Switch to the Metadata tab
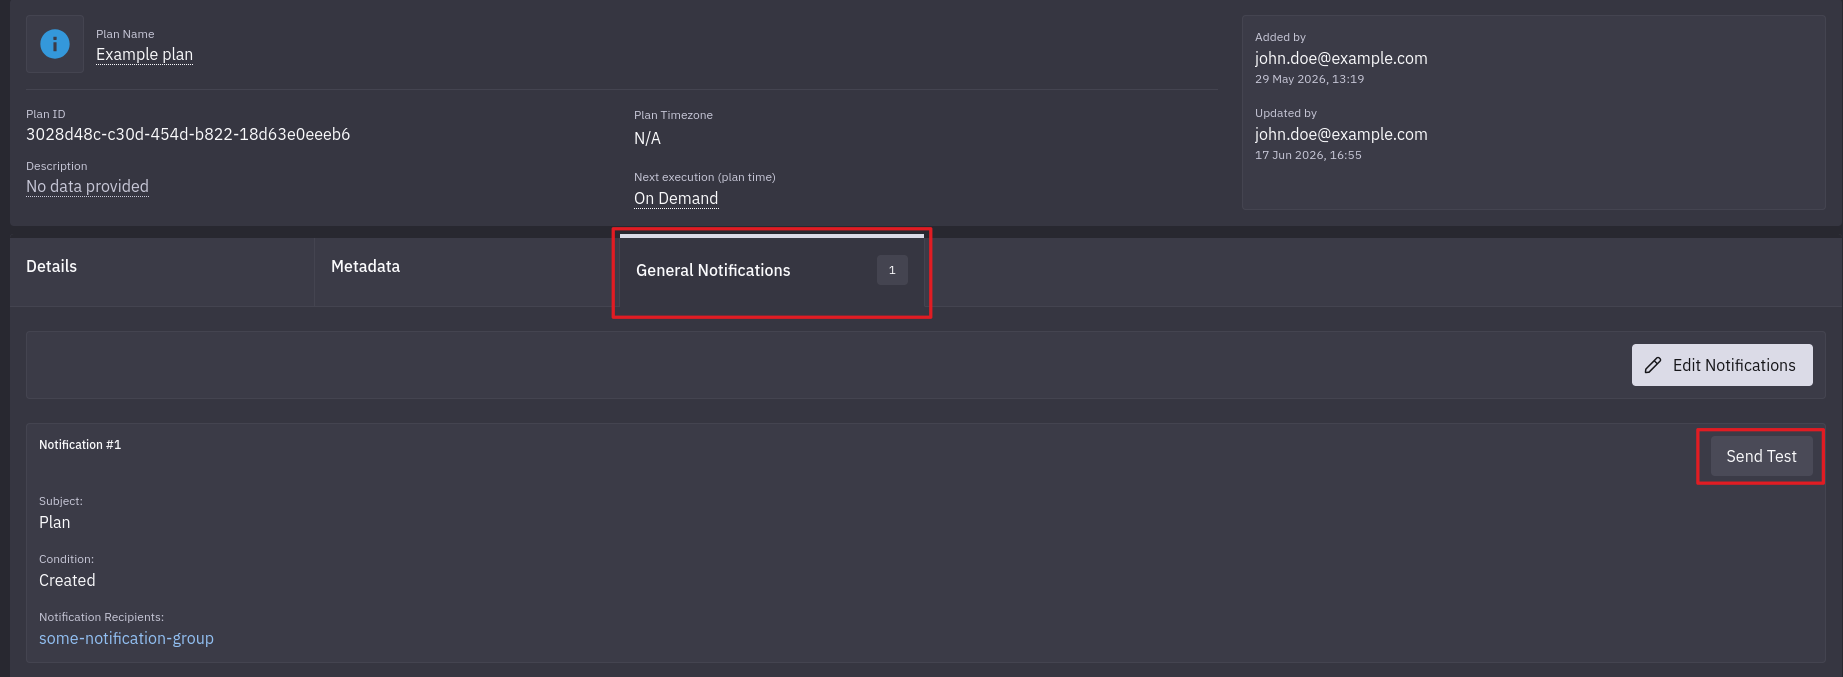Viewport: 1843px width, 677px height. click(x=466, y=267)
